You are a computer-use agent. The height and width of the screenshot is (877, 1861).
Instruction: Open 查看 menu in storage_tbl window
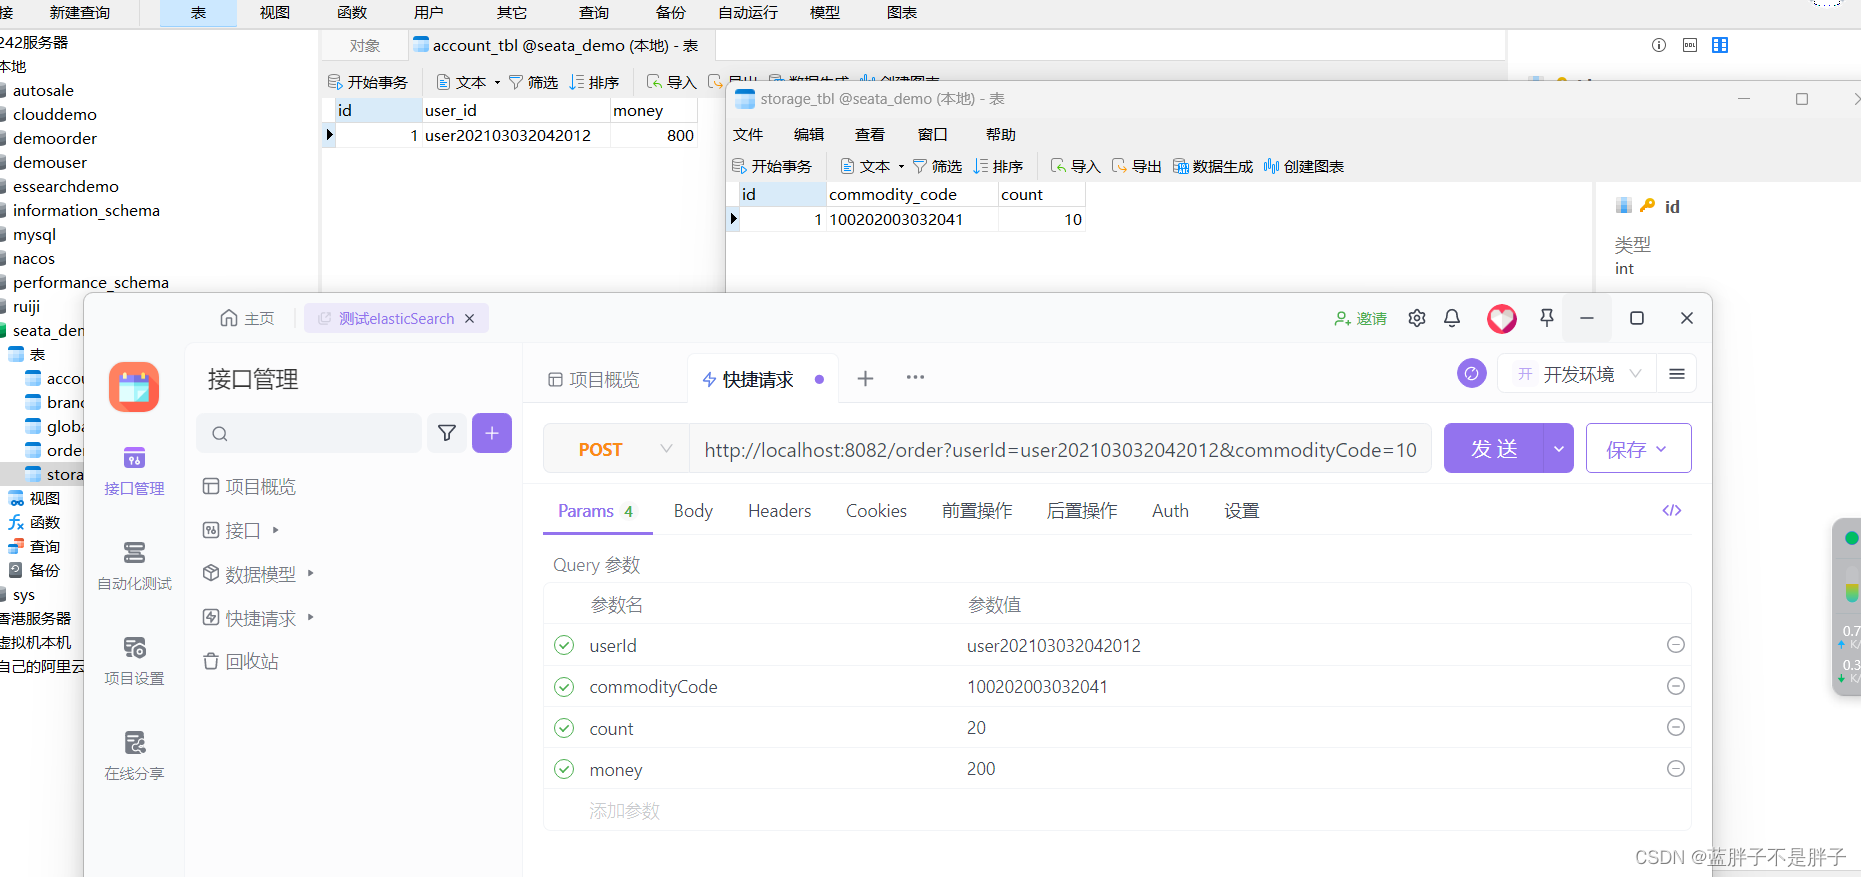870,134
